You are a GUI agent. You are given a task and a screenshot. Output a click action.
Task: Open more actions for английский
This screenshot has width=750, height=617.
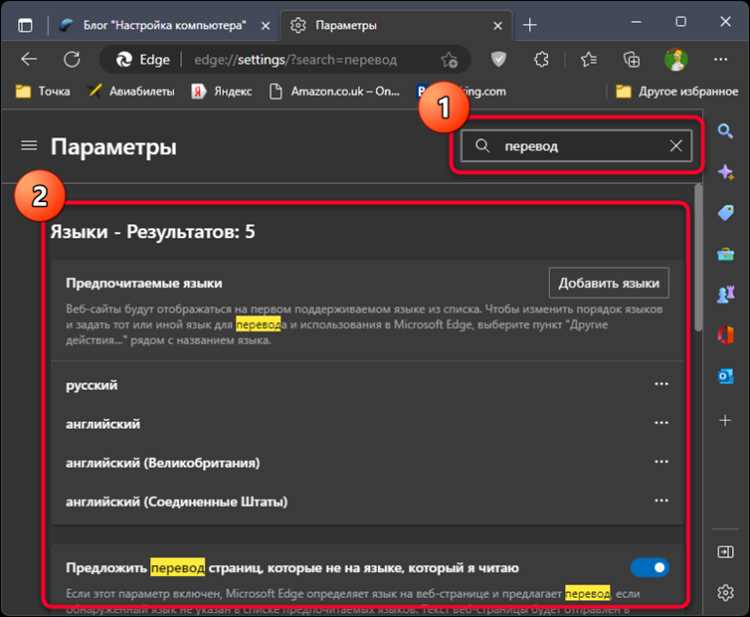661,423
